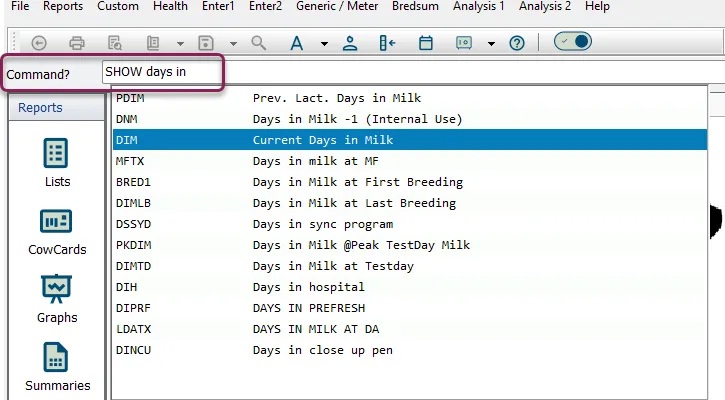Open the Enter2 menu
Screen dimensions: 725x400
(265, 6)
